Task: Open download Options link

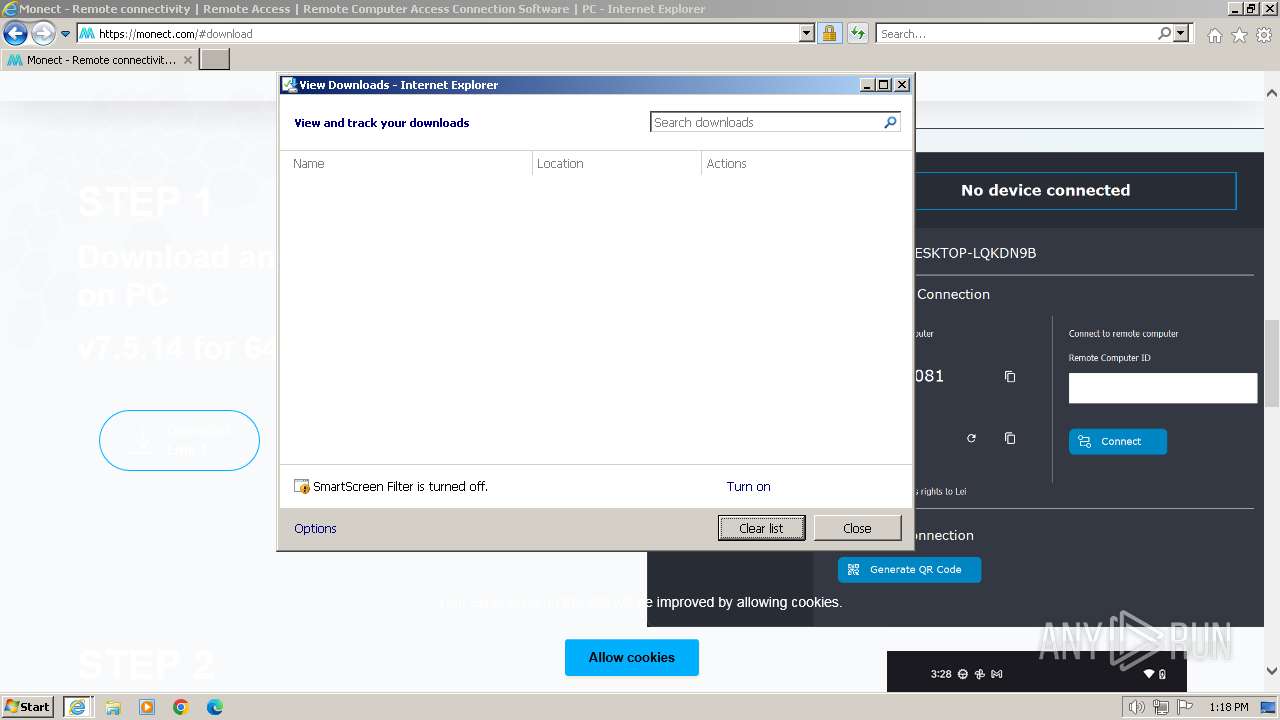Action: pos(315,528)
